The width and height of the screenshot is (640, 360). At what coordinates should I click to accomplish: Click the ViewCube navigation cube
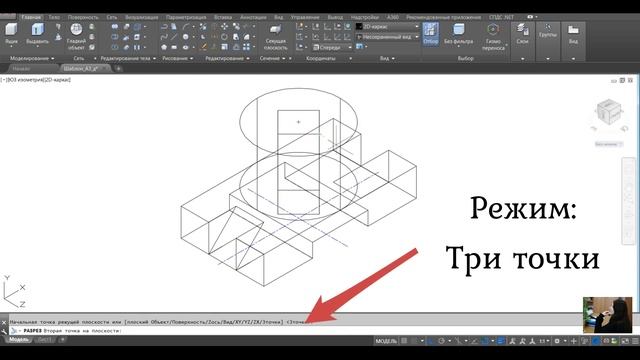[609, 111]
